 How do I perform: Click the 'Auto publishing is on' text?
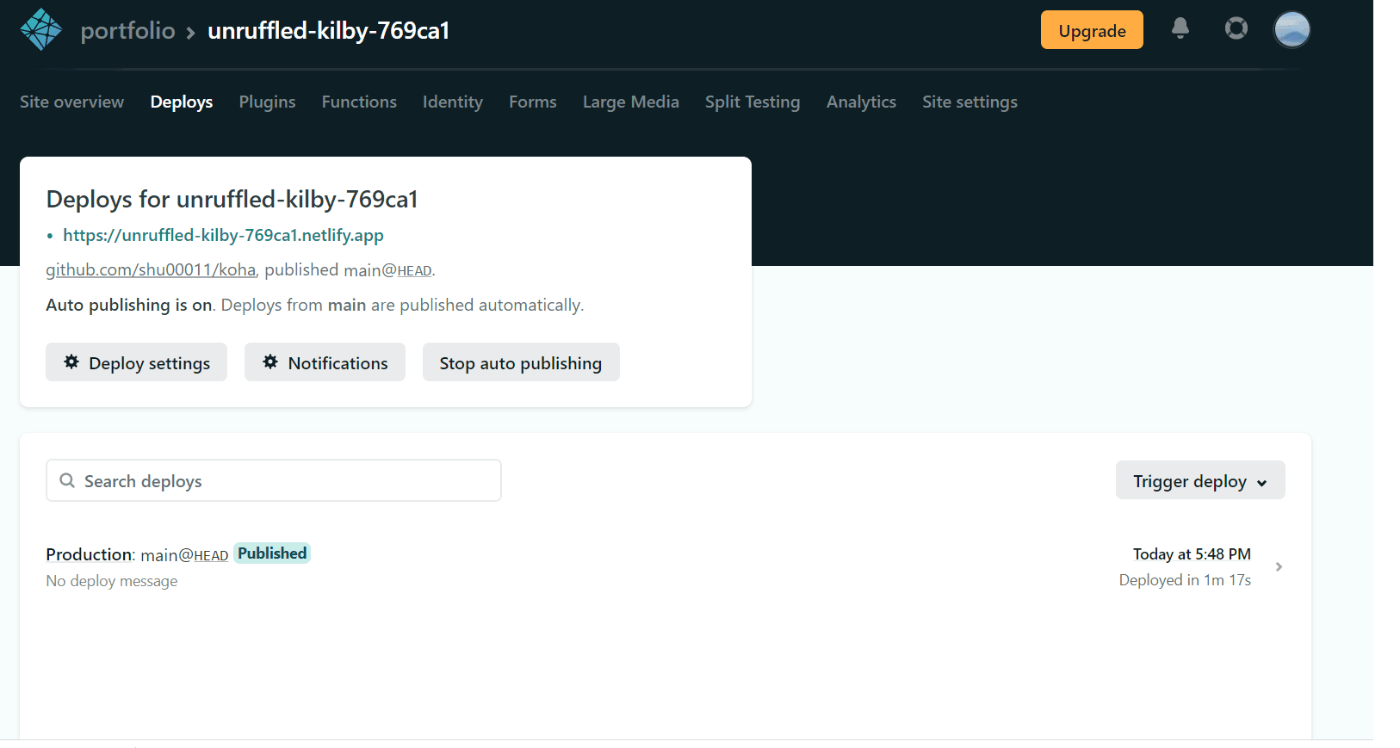click(x=129, y=305)
